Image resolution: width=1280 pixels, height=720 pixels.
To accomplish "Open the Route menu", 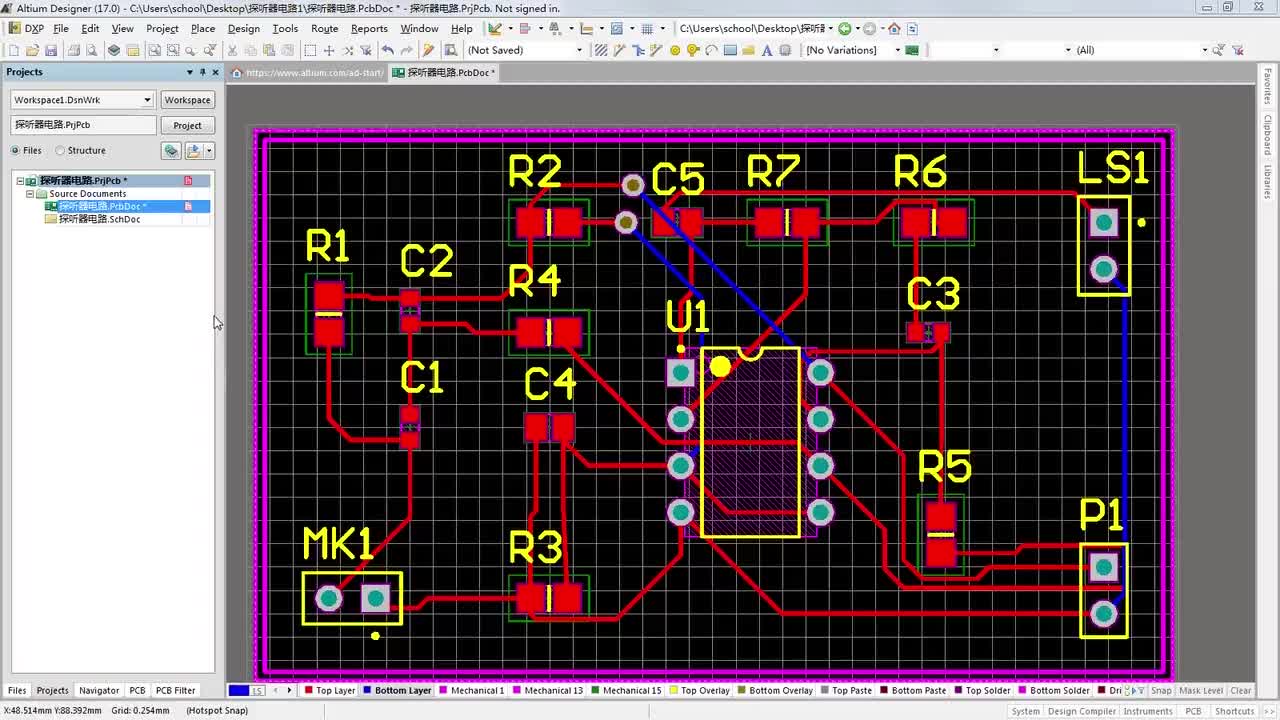I will [x=325, y=28].
